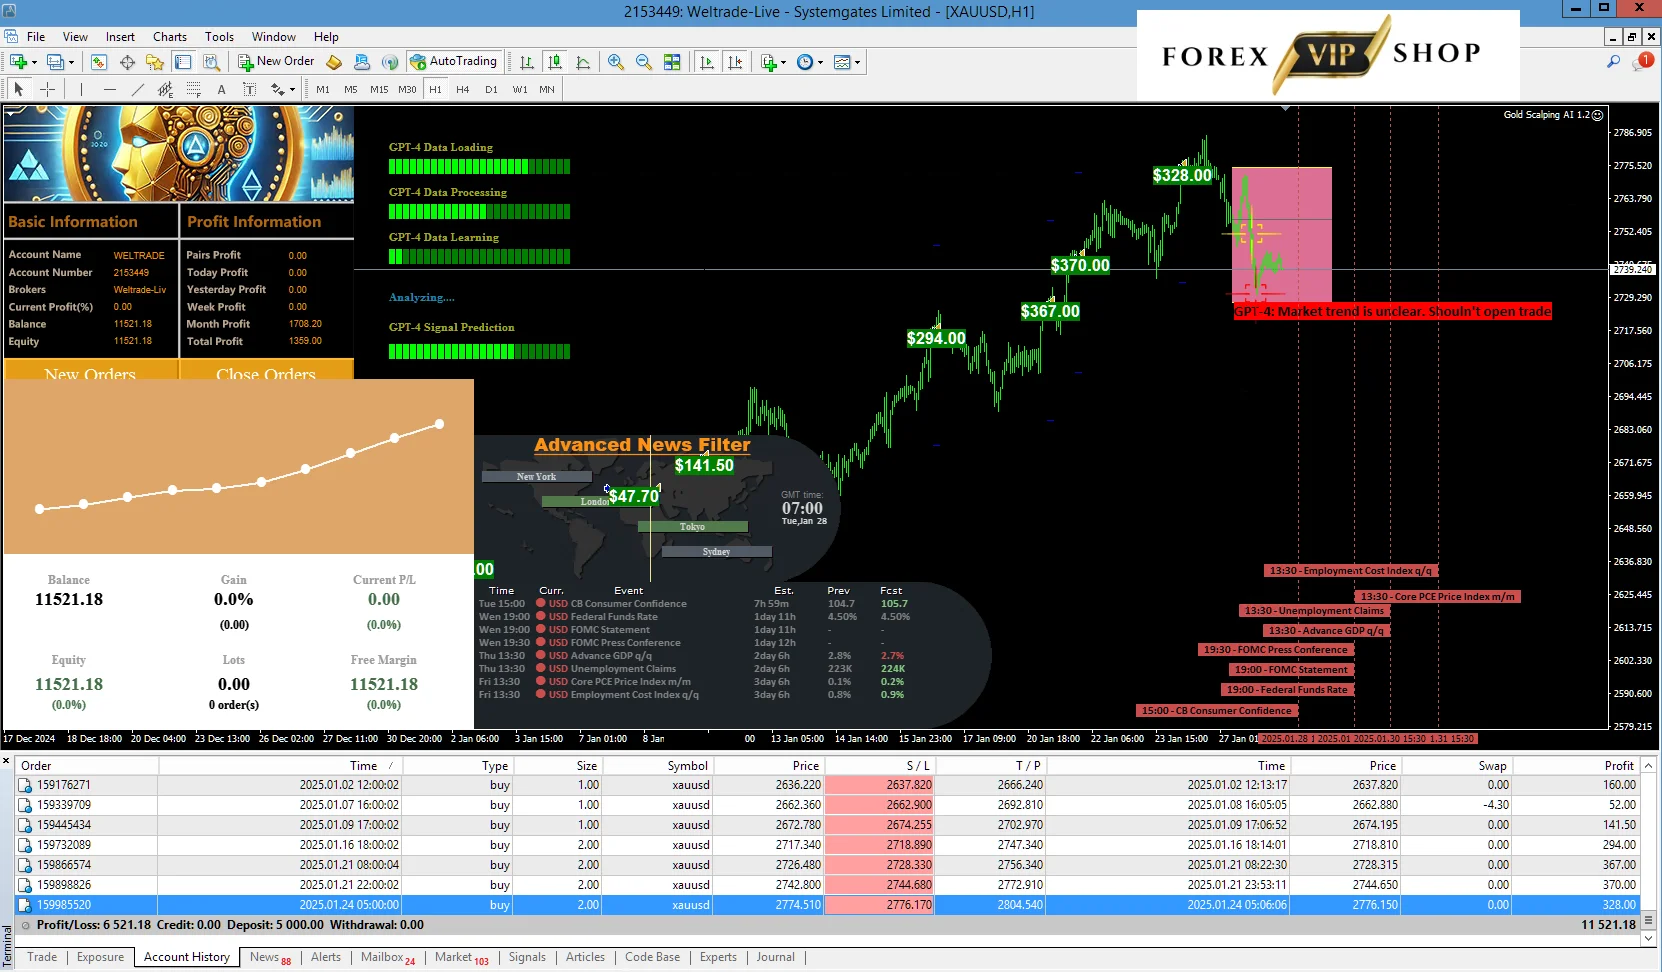Open the Navigator star-folder icon
This screenshot has height=972, width=1662.
[155, 62]
